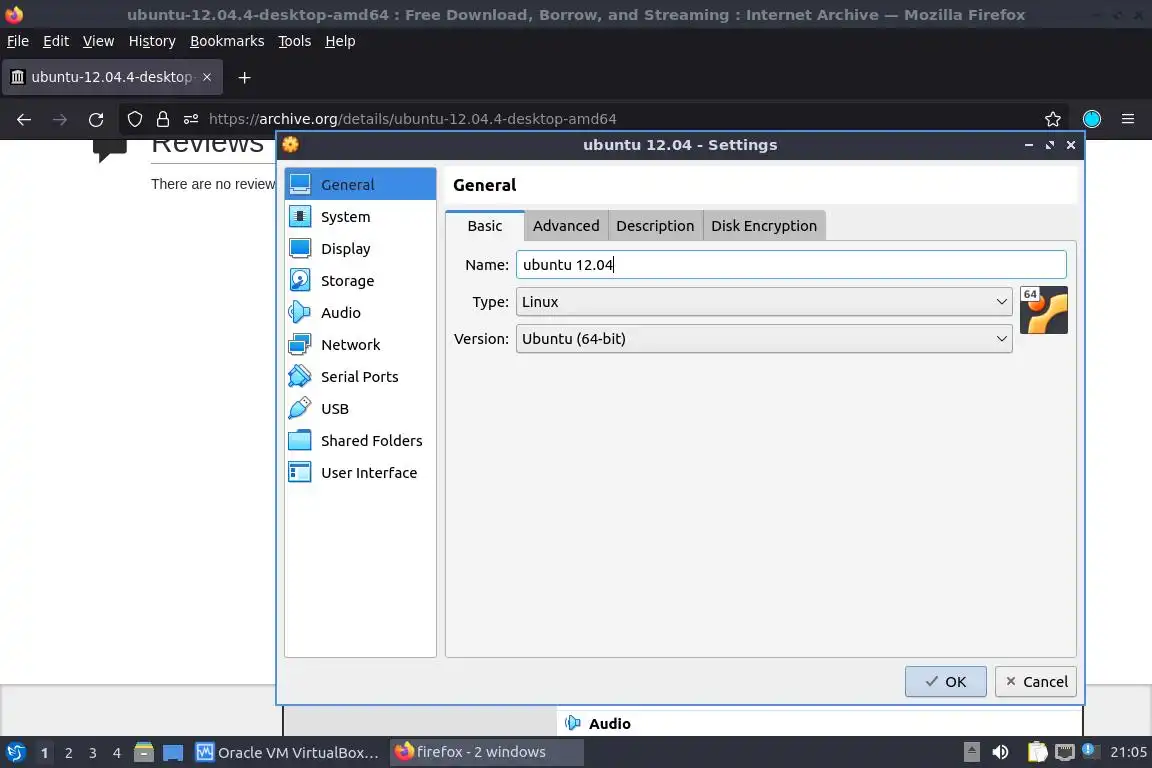Expand the Type dropdown showing Linux
This screenshot has width=1152, height=768.
pyautogui.click(x=764, y=302)
